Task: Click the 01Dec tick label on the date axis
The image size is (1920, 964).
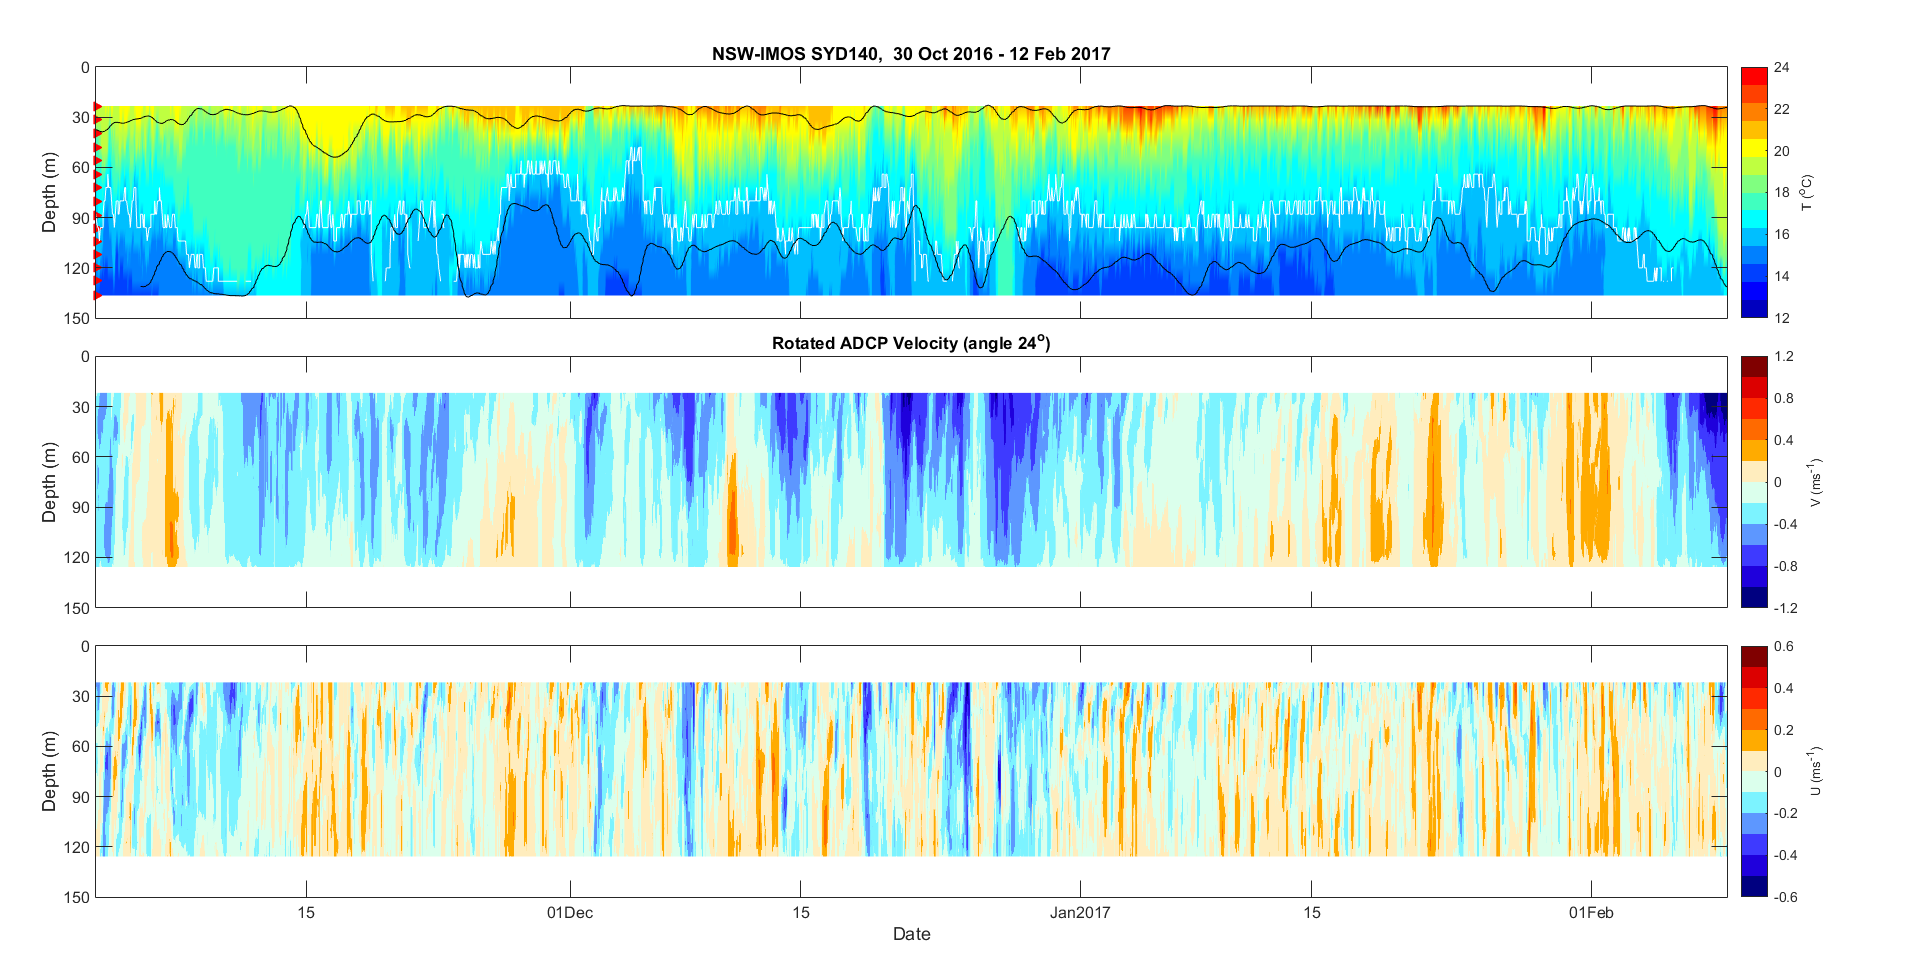Action: [570, 912]
